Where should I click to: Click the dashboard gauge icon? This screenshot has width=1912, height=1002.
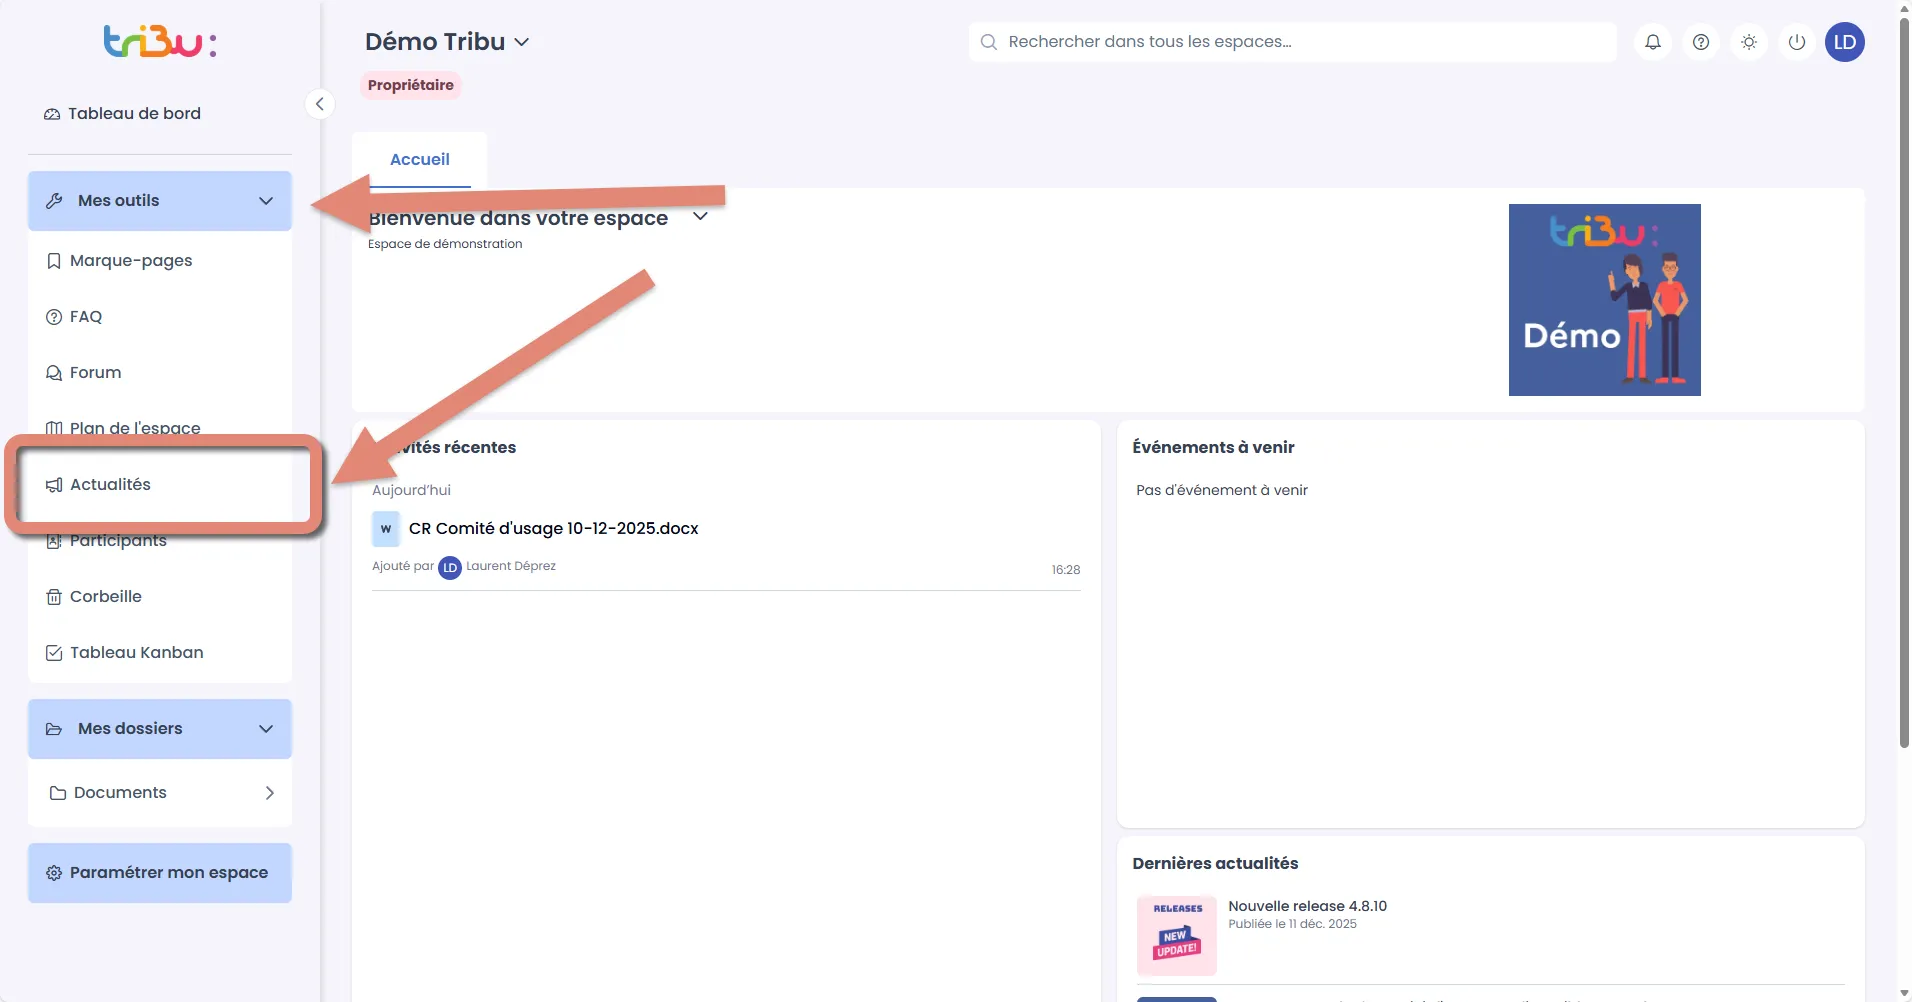coord(52,114)
